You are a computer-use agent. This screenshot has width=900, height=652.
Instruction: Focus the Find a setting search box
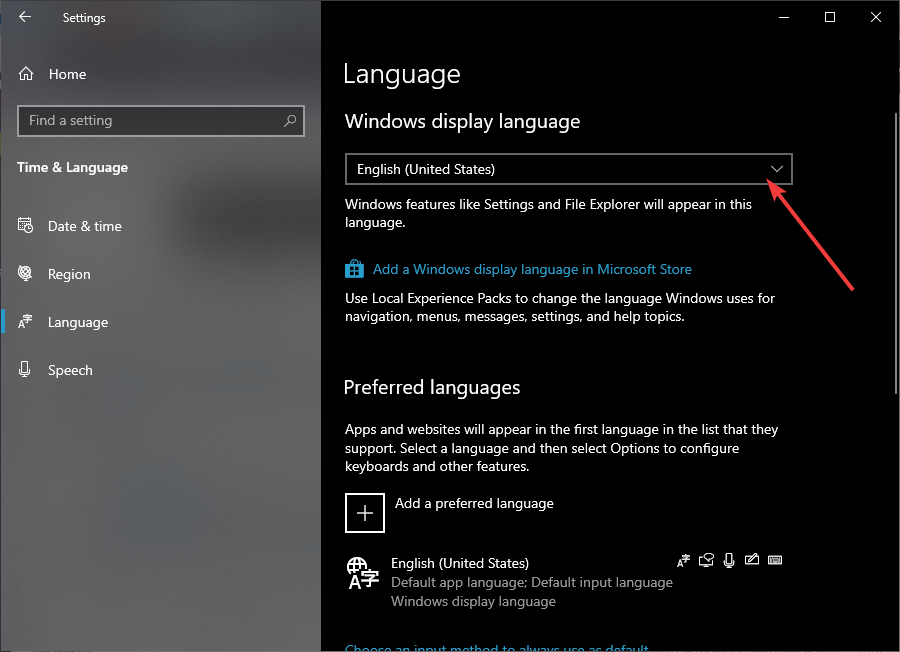coord(161,121)
